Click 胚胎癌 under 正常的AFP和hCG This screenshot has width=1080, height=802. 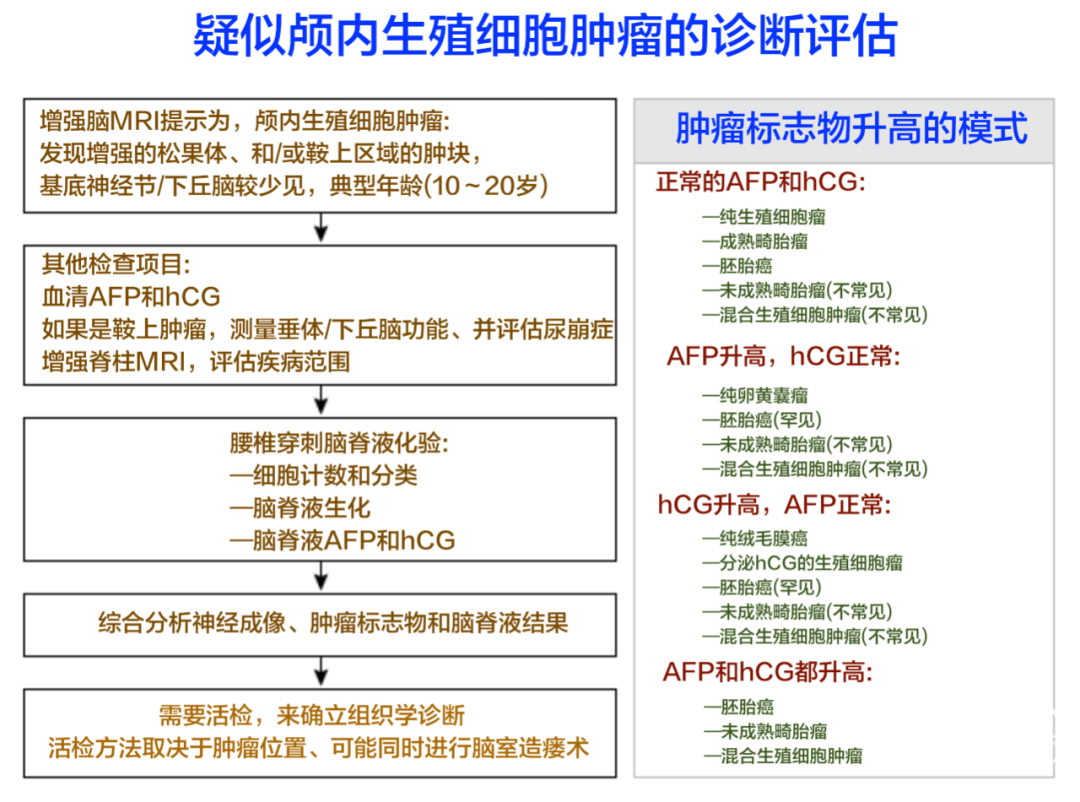pyautogui.click(x=737, y=265)
